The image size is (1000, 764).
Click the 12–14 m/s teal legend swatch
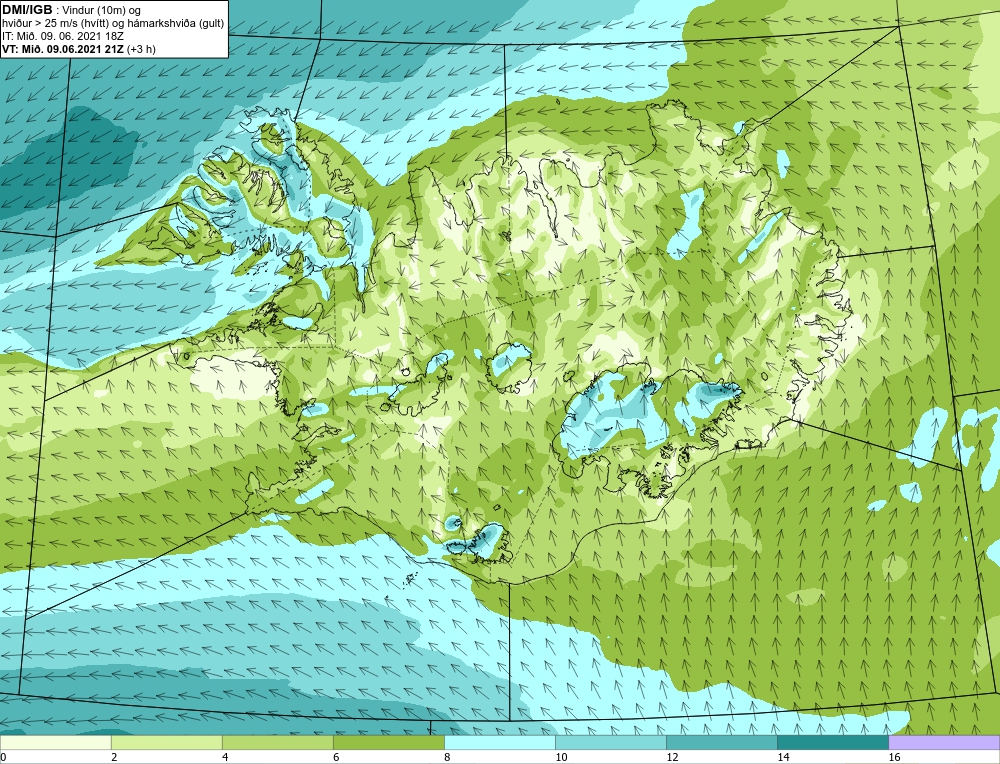721,742
